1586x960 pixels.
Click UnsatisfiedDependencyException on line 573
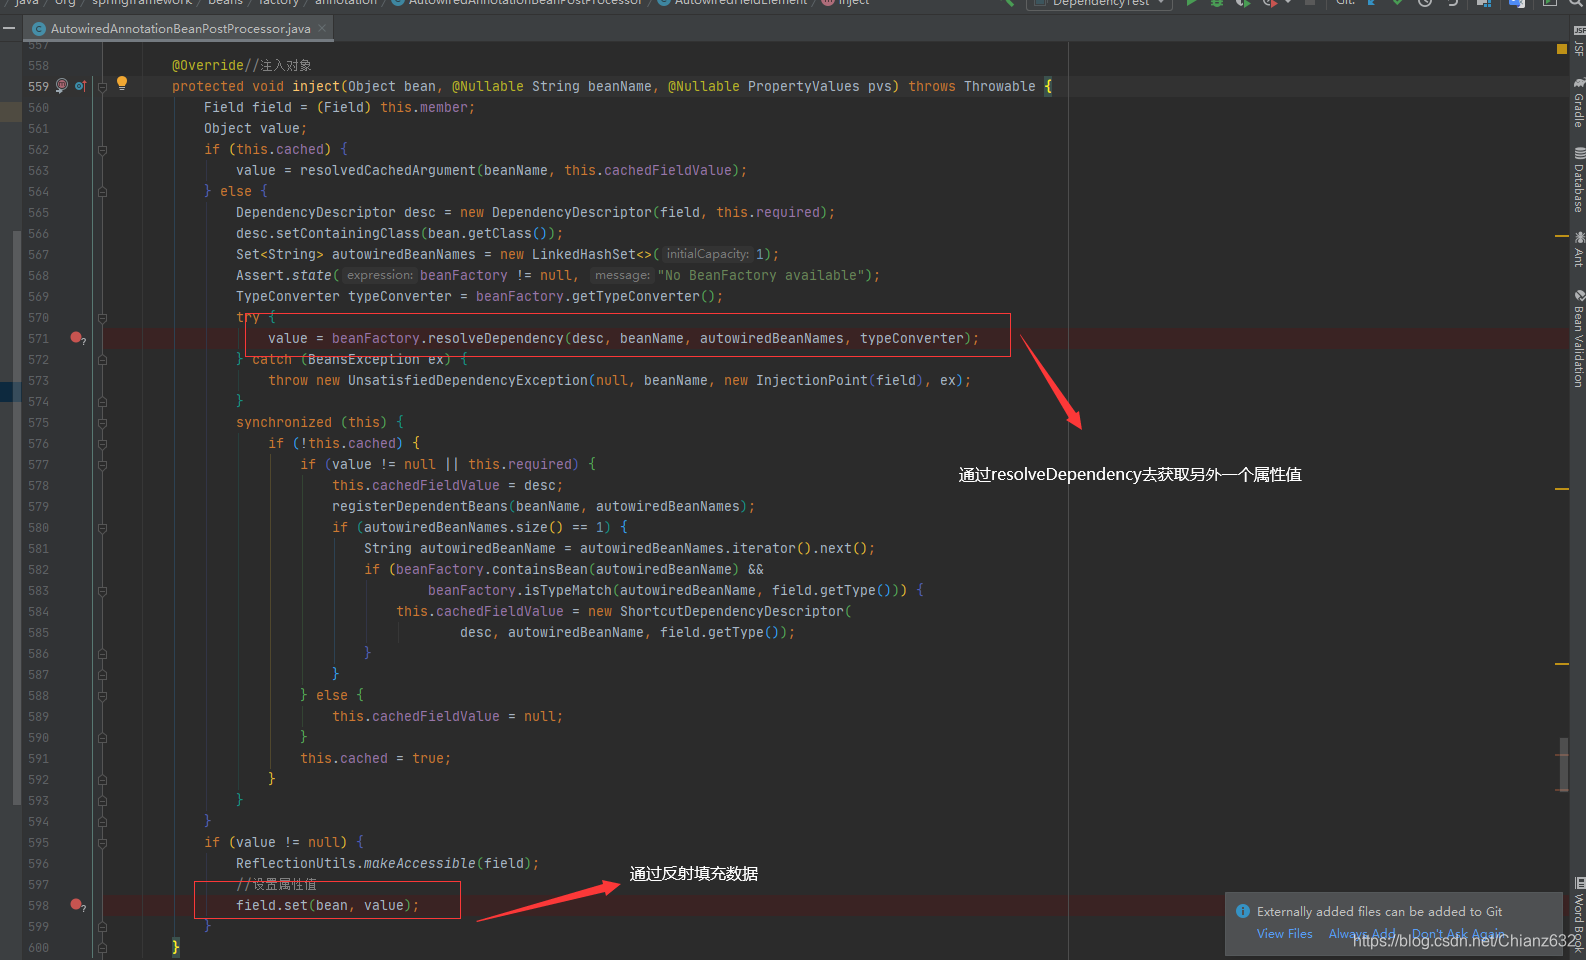[468, 381]
